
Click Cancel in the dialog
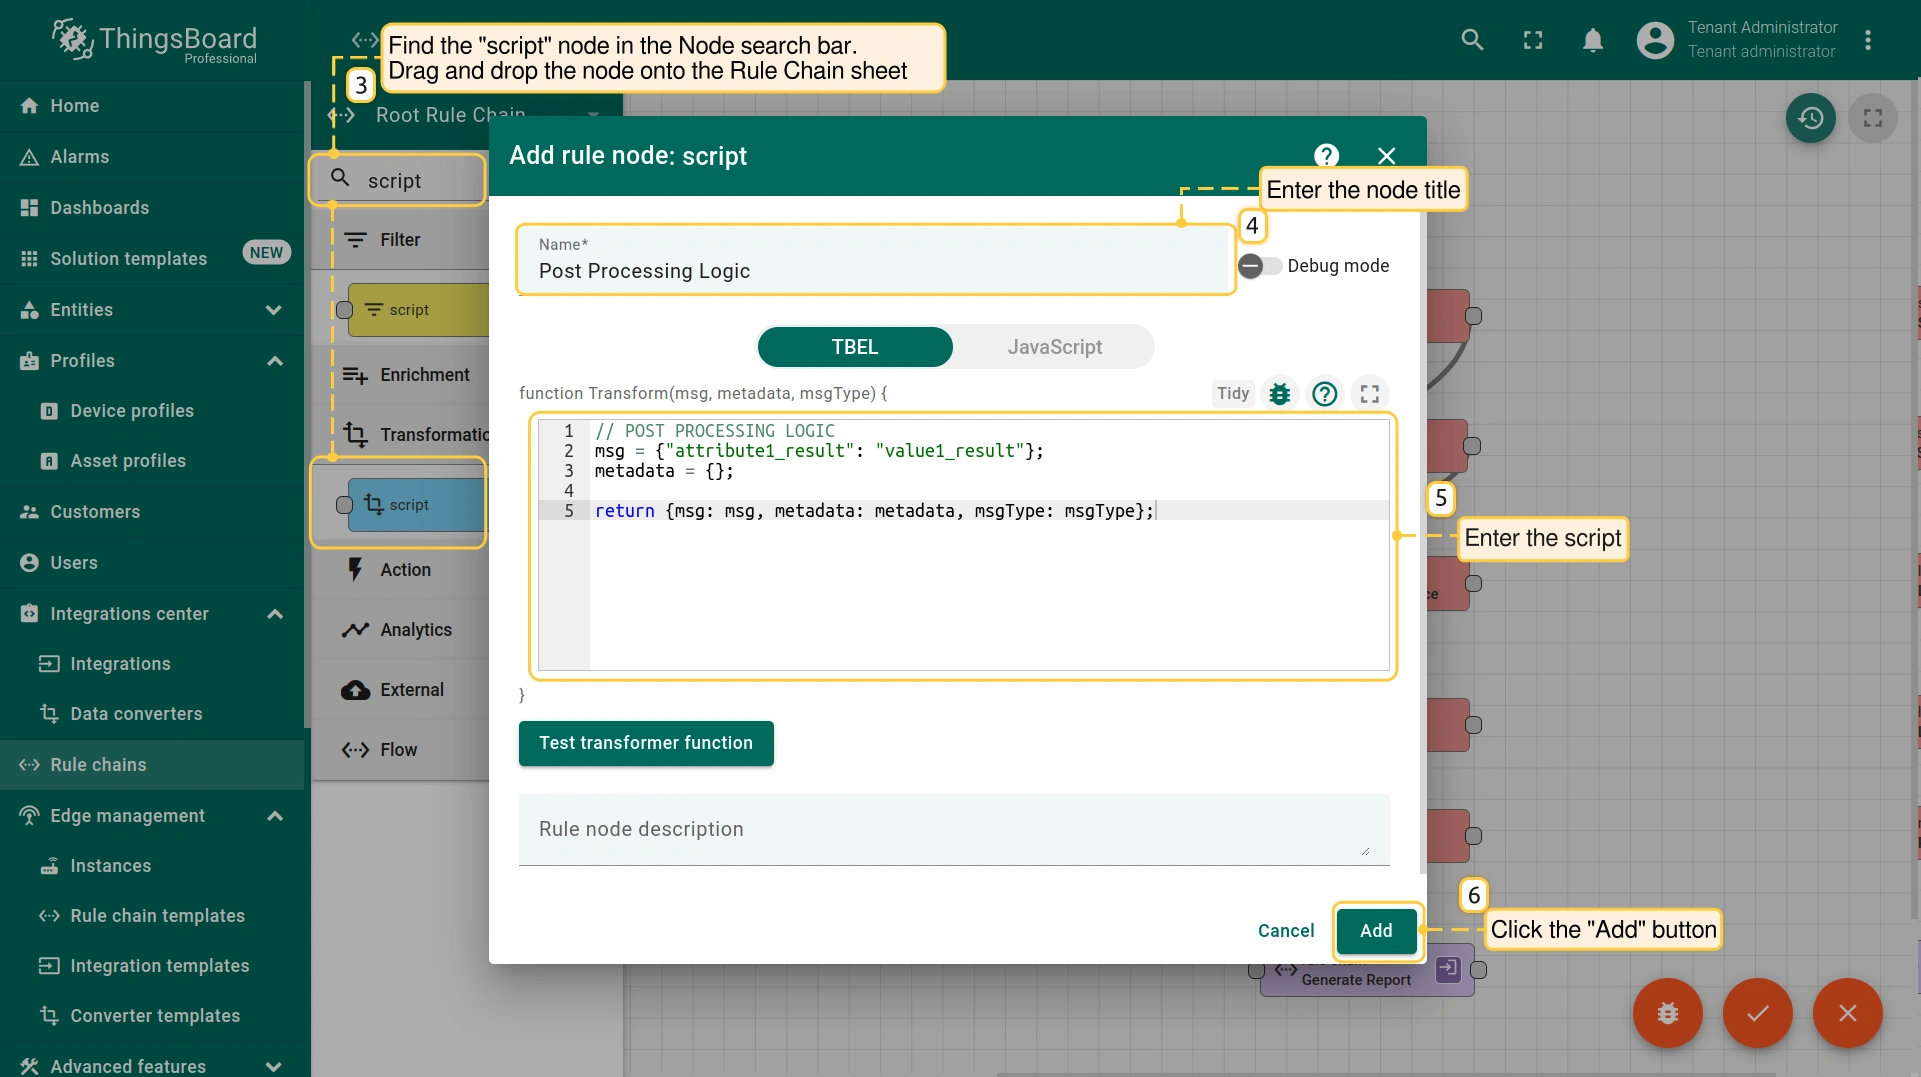1285,931
